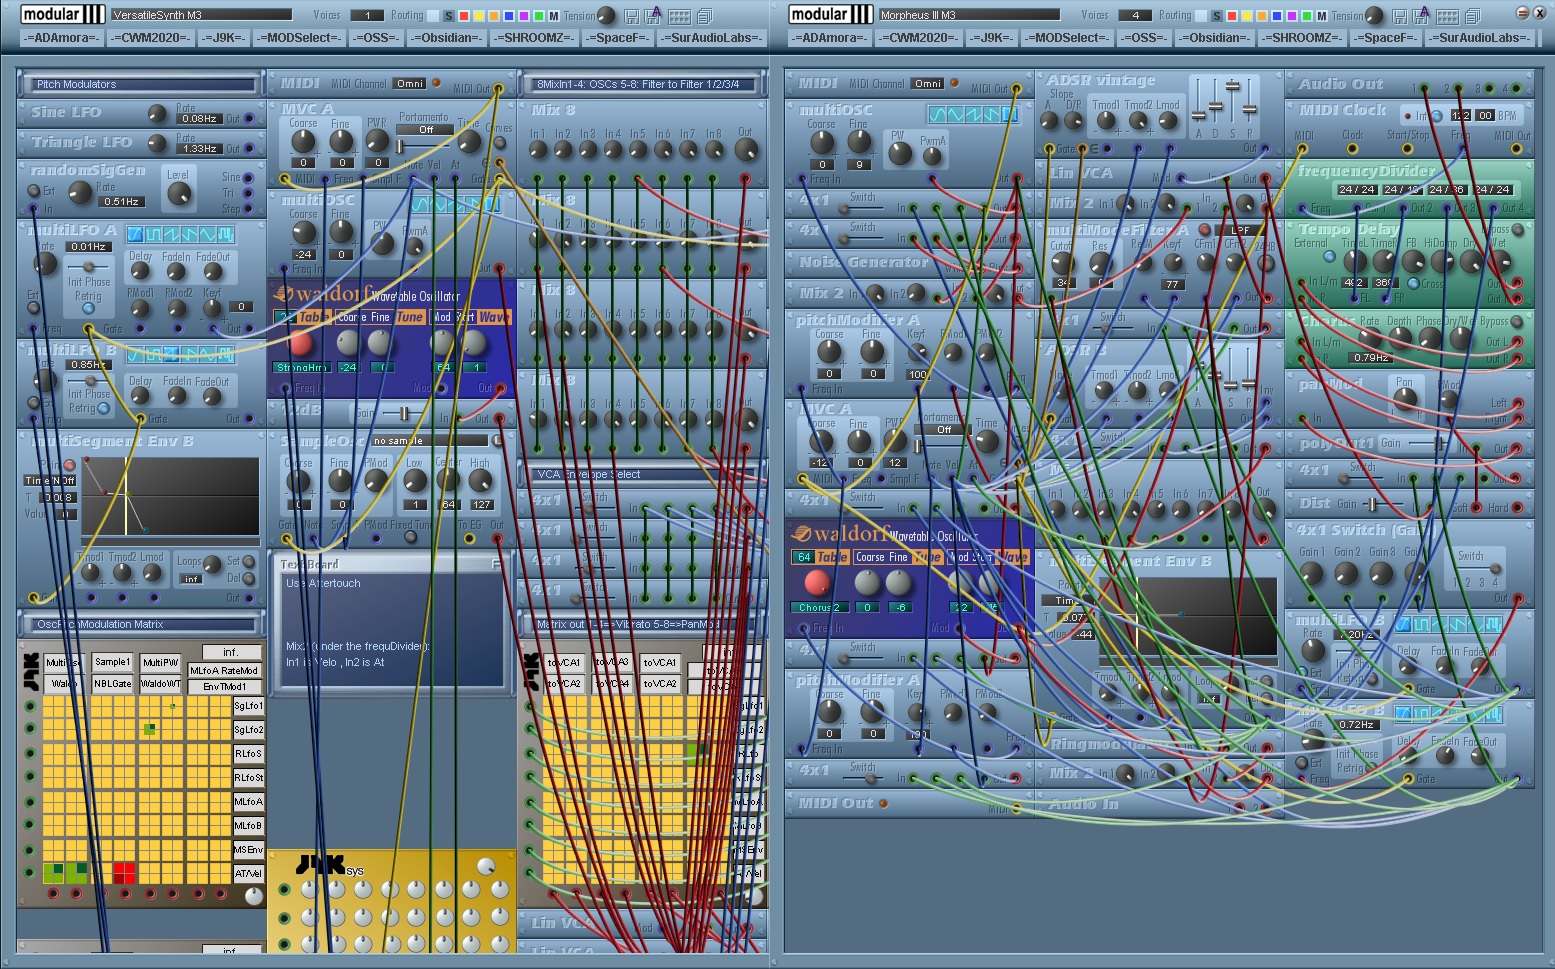Click the red Waldorf oscillator knob in Morpheus
1555x969 pixels.
pos(817,582)
